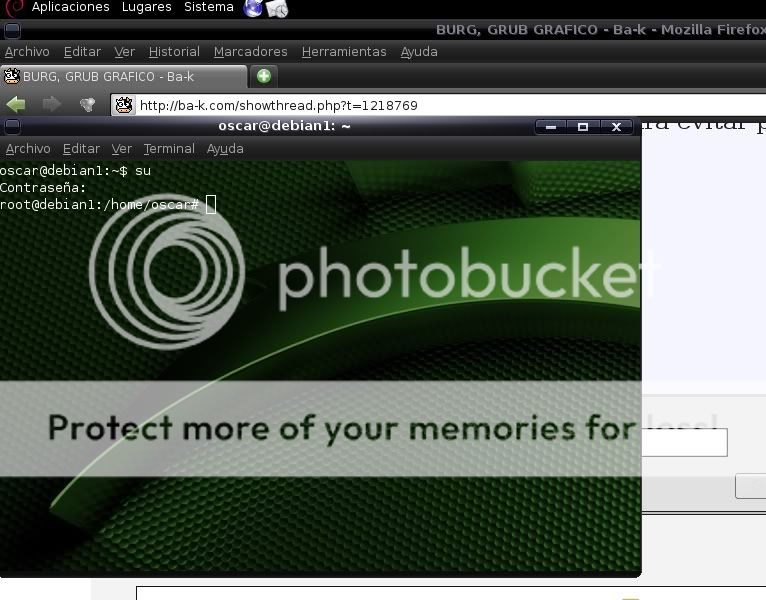Click the site favicon in the URL bar
This screenshot has height=600, width=766.
124,105
